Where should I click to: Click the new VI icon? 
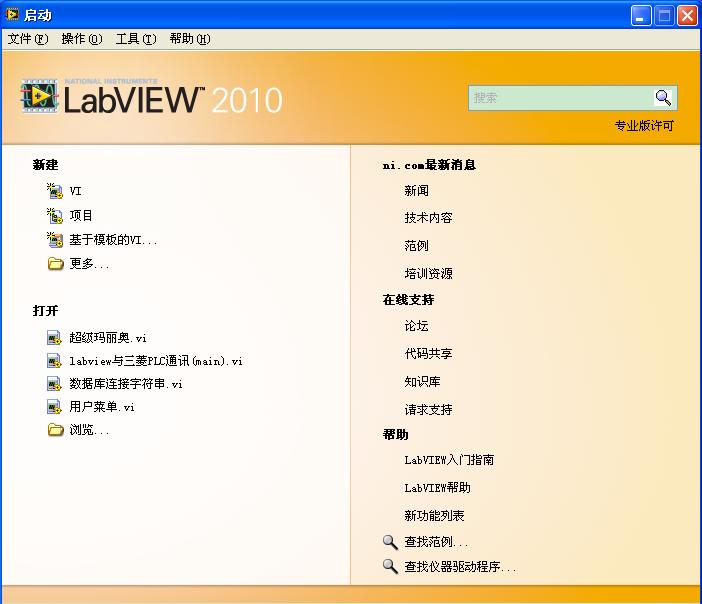tap(55, 190)
